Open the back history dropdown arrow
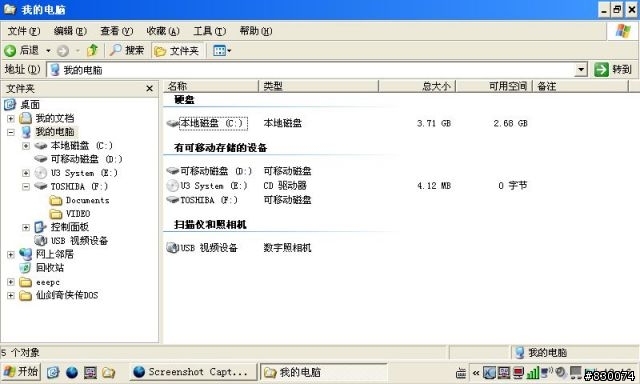Image resolution: width=640 pixels, height=384 pixels. coord(48,51)
